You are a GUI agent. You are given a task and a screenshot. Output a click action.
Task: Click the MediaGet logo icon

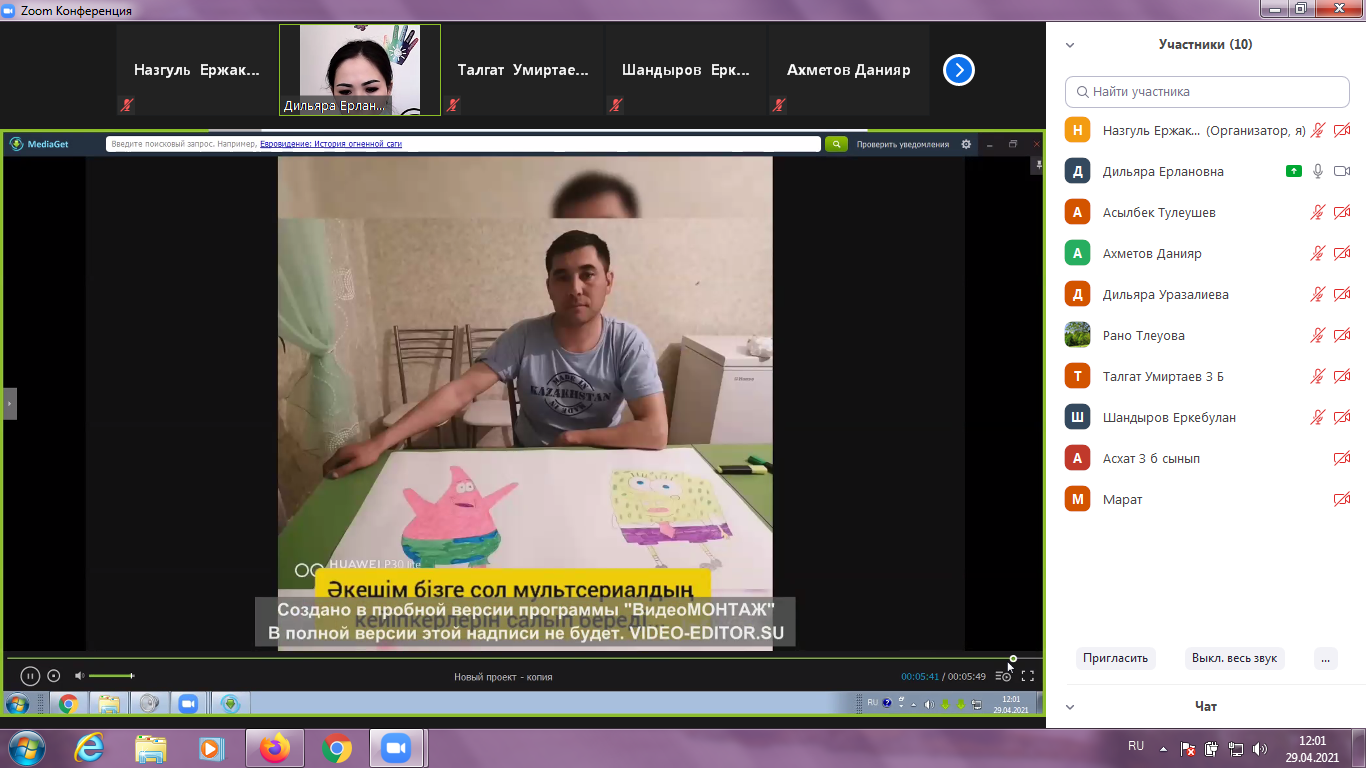click(16, 144)
